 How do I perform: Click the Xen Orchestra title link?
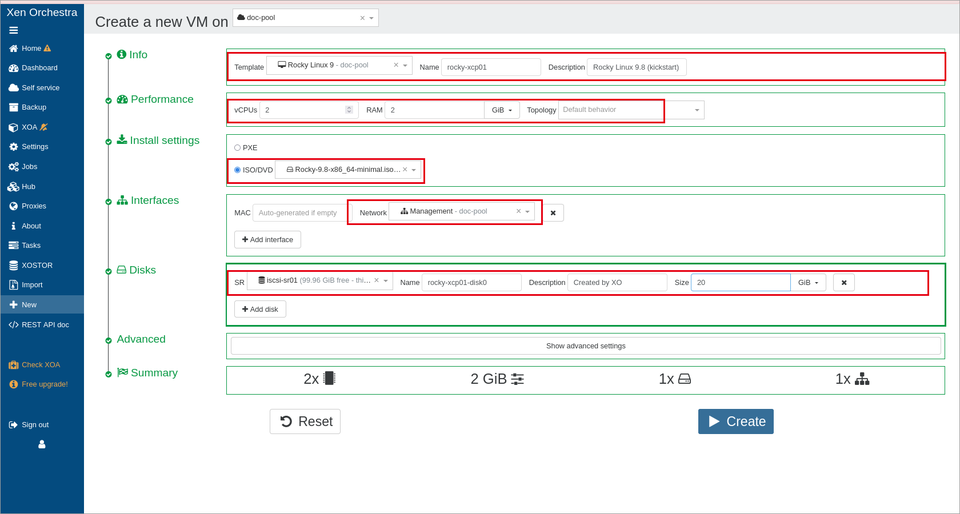[x=42, y=12]
